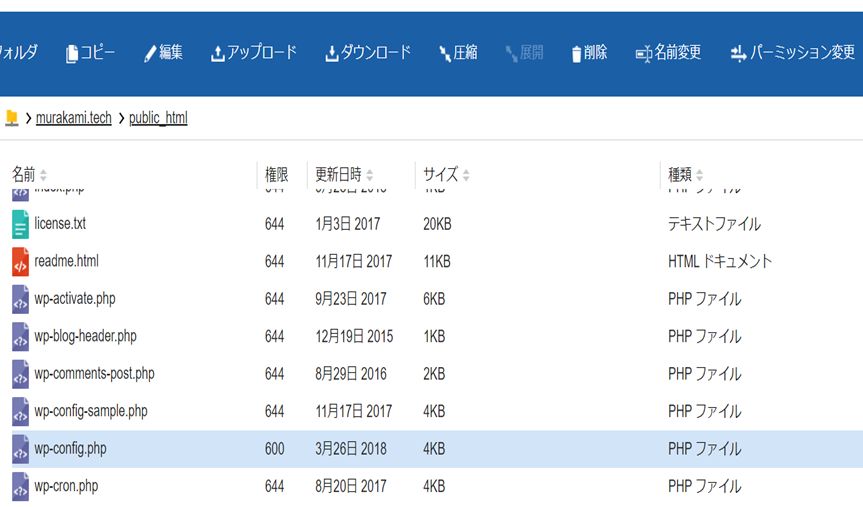
Task: Open murakami.tech breadcrumb link
Action: point(74,118)
